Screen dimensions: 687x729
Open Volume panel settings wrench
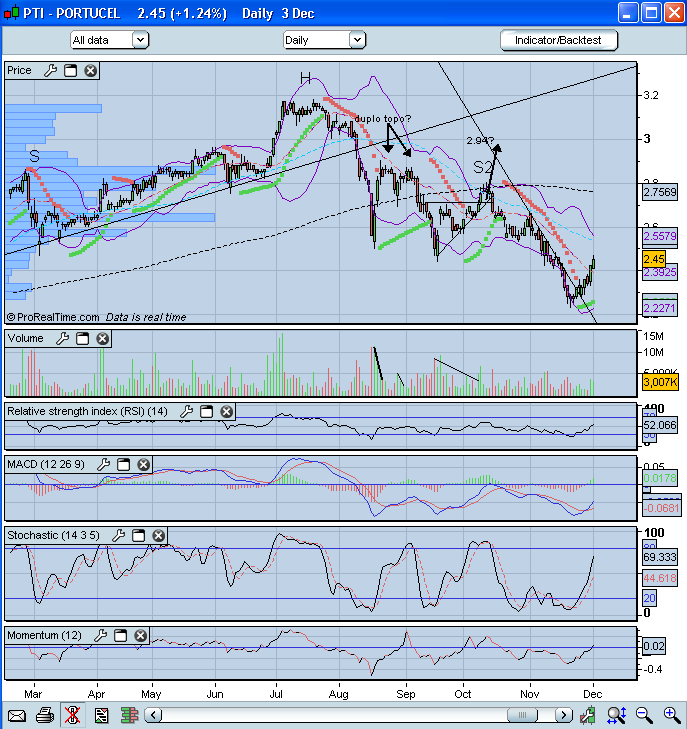[x=62, y=338]
